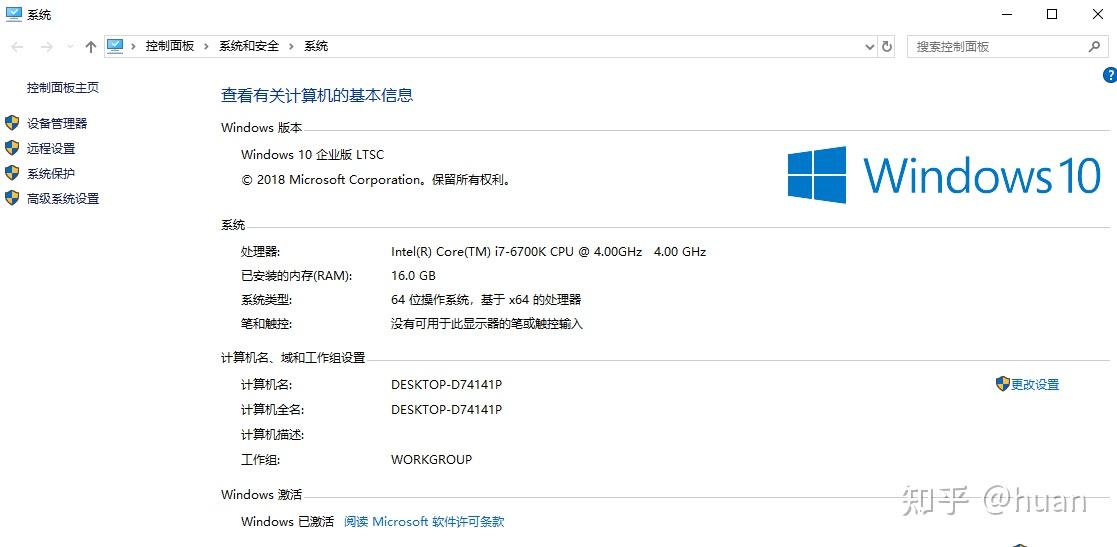This screenshot has height=547, width=1117.
Task: Expand chevron after 系统和安全 breadcrumb
Action: click(x=291, y=46)
